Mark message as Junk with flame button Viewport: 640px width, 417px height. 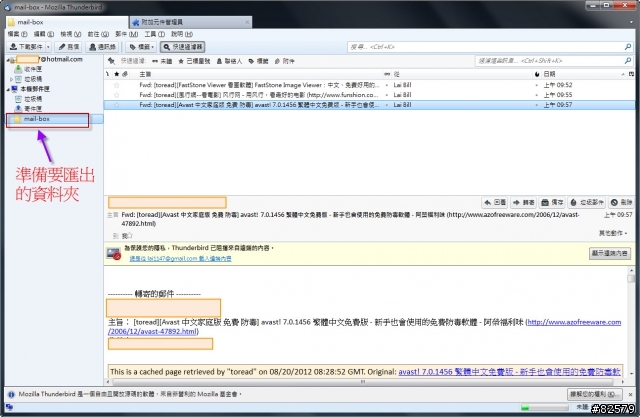[587, 202]
